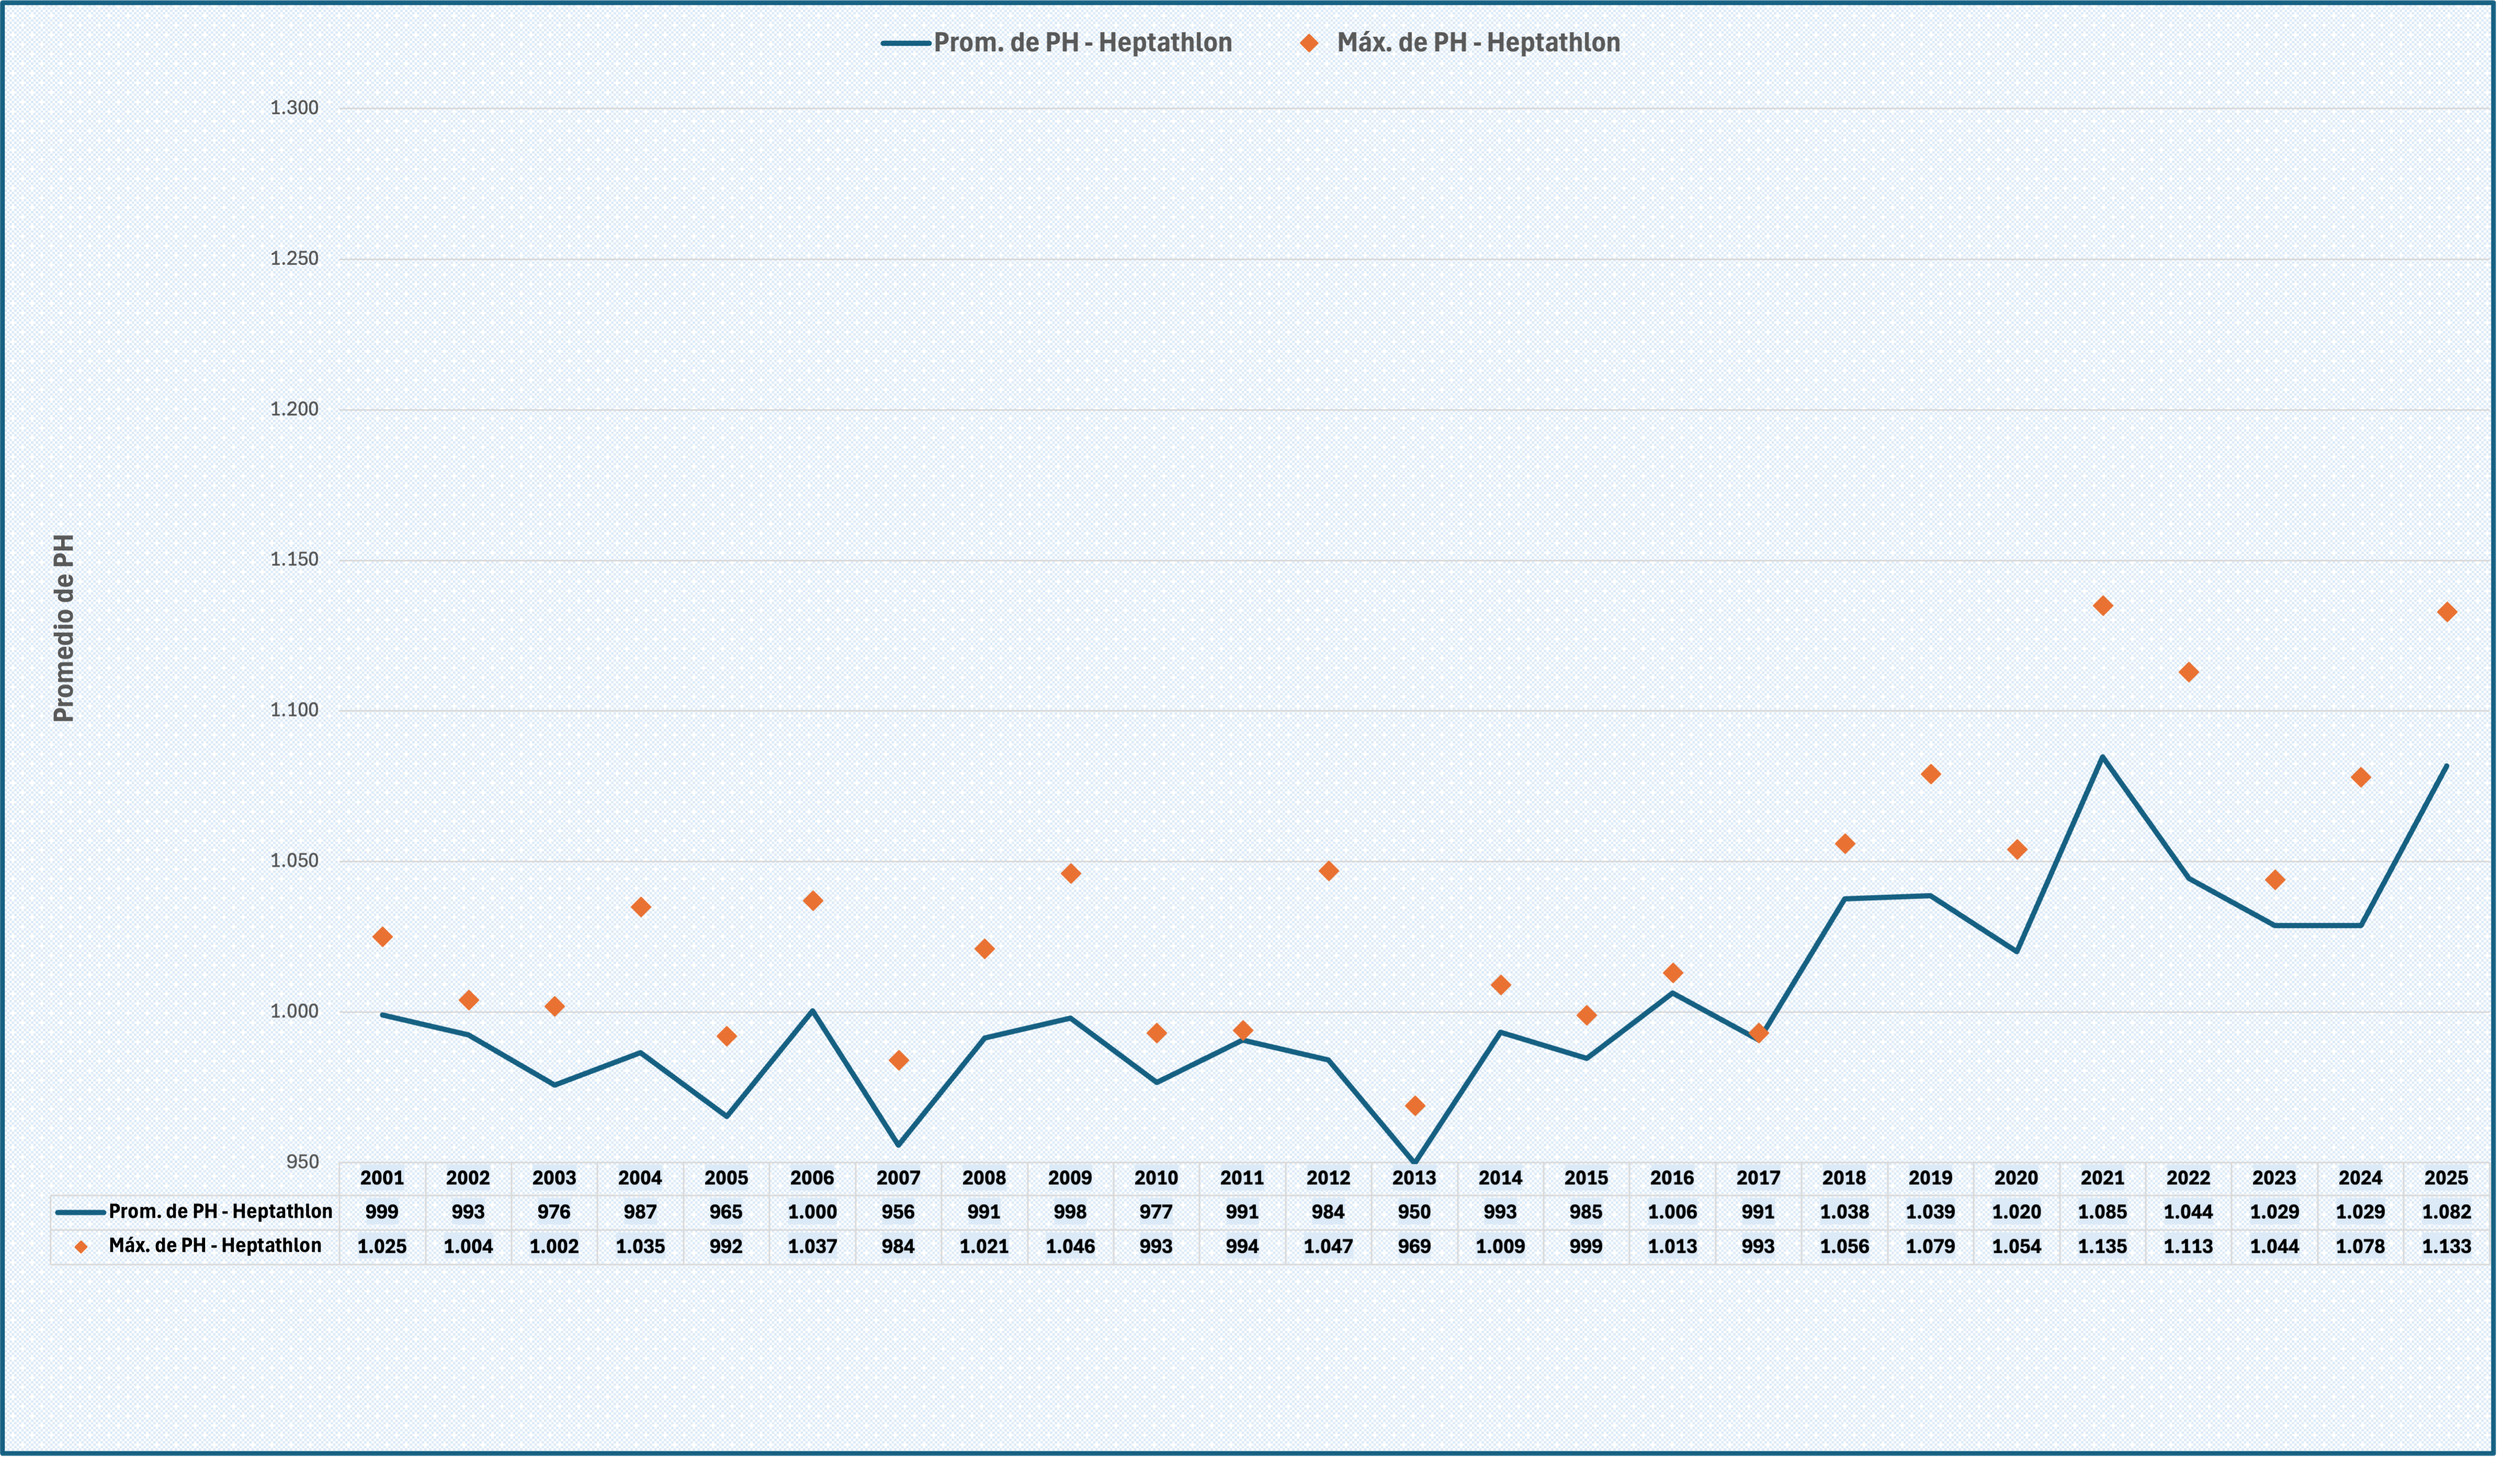
Task: Click the orange diamond legend marker at top
Action: tap(1309, 43)
